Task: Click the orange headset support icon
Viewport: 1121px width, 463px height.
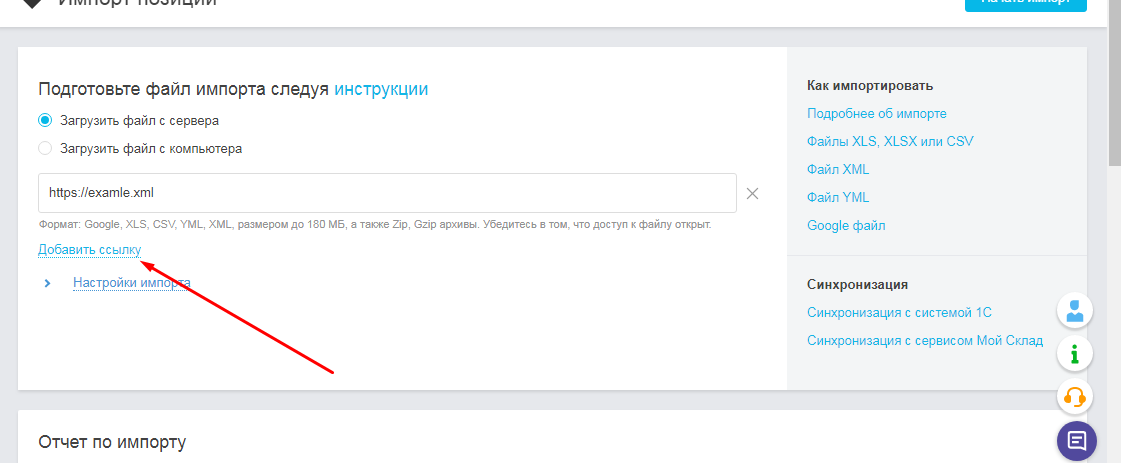Action: point(1075,397)
